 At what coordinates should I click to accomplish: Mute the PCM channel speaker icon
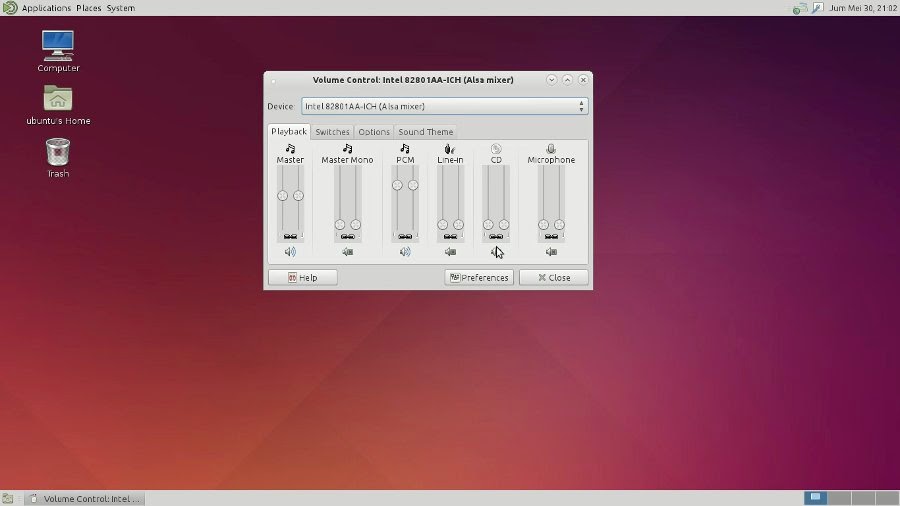point(405,252)
